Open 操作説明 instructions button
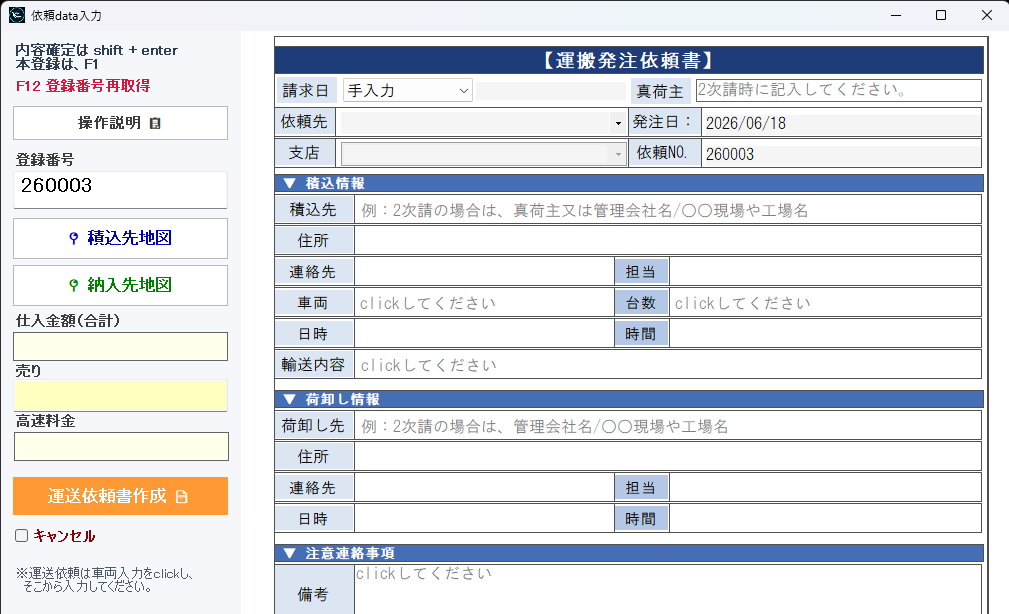1009x614 pixels. coord(120,123)
